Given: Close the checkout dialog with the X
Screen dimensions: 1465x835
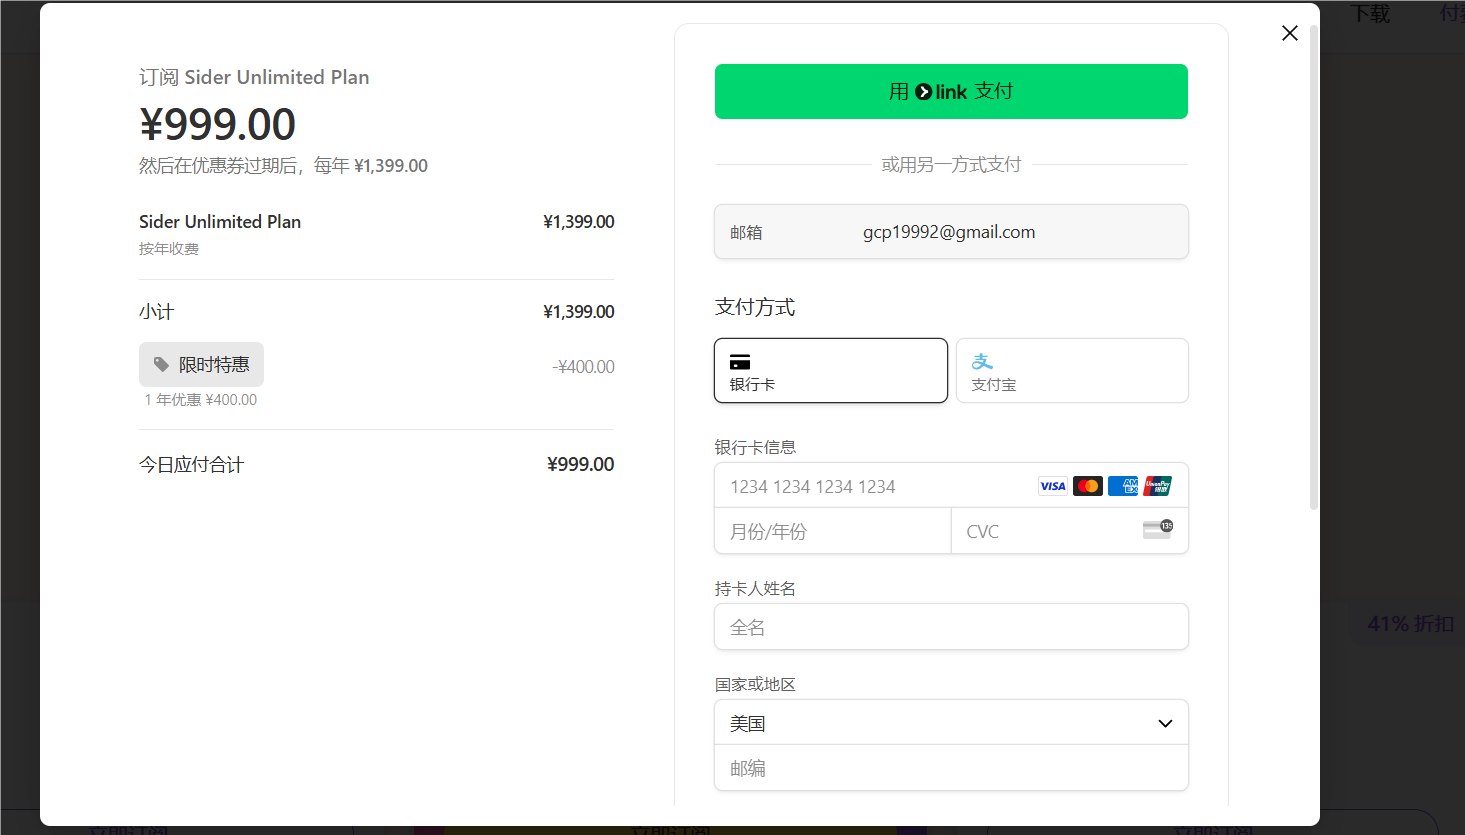Looking at the screenshot, I should [1290, 33].
